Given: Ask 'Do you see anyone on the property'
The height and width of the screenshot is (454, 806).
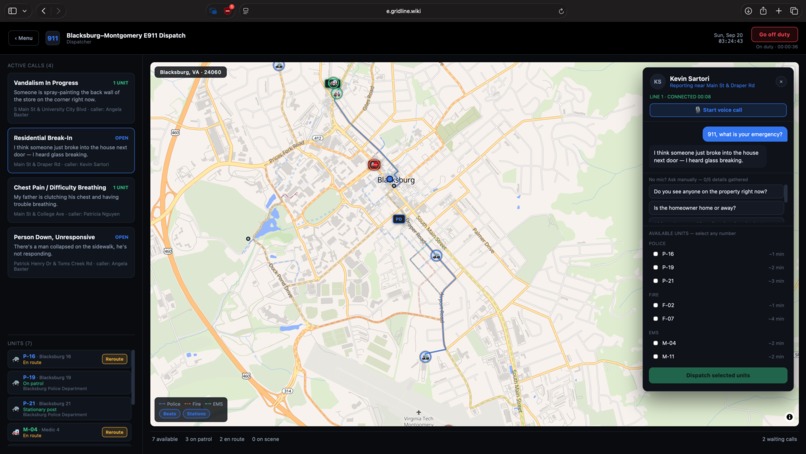Looking at the screenshot, I should tap(716, 192).
